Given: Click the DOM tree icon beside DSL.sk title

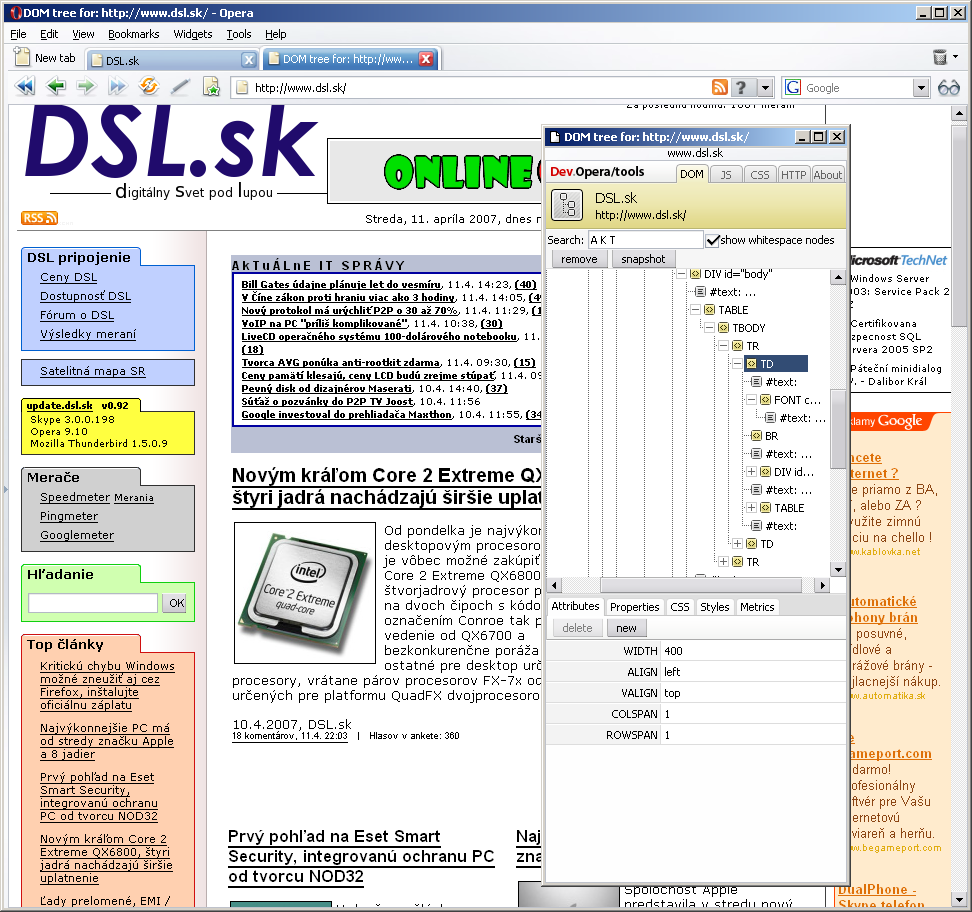Looking at the screenshot, I should (x=567, y=206).
